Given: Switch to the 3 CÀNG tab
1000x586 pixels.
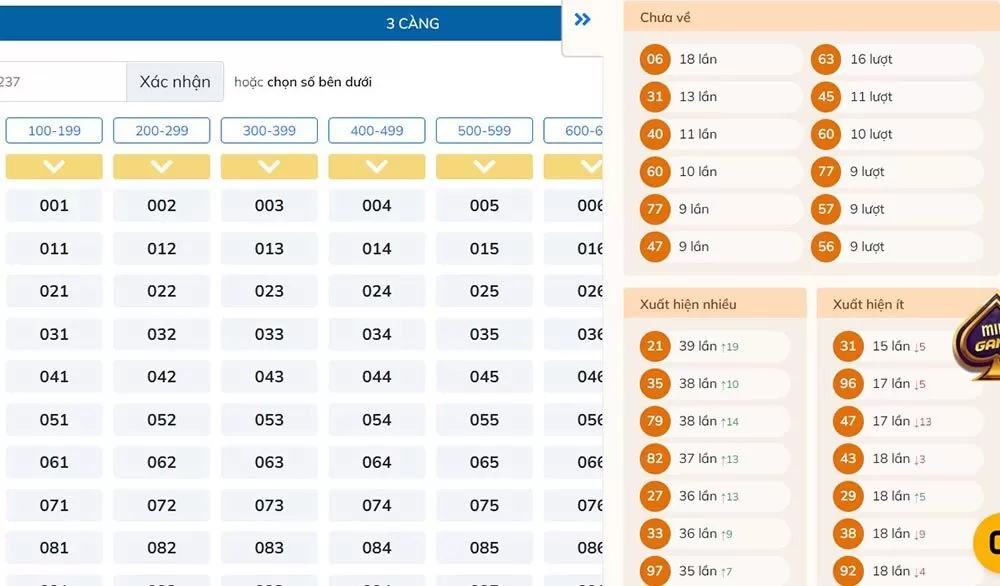Looking at the screenshot, I should pos(413,23).
